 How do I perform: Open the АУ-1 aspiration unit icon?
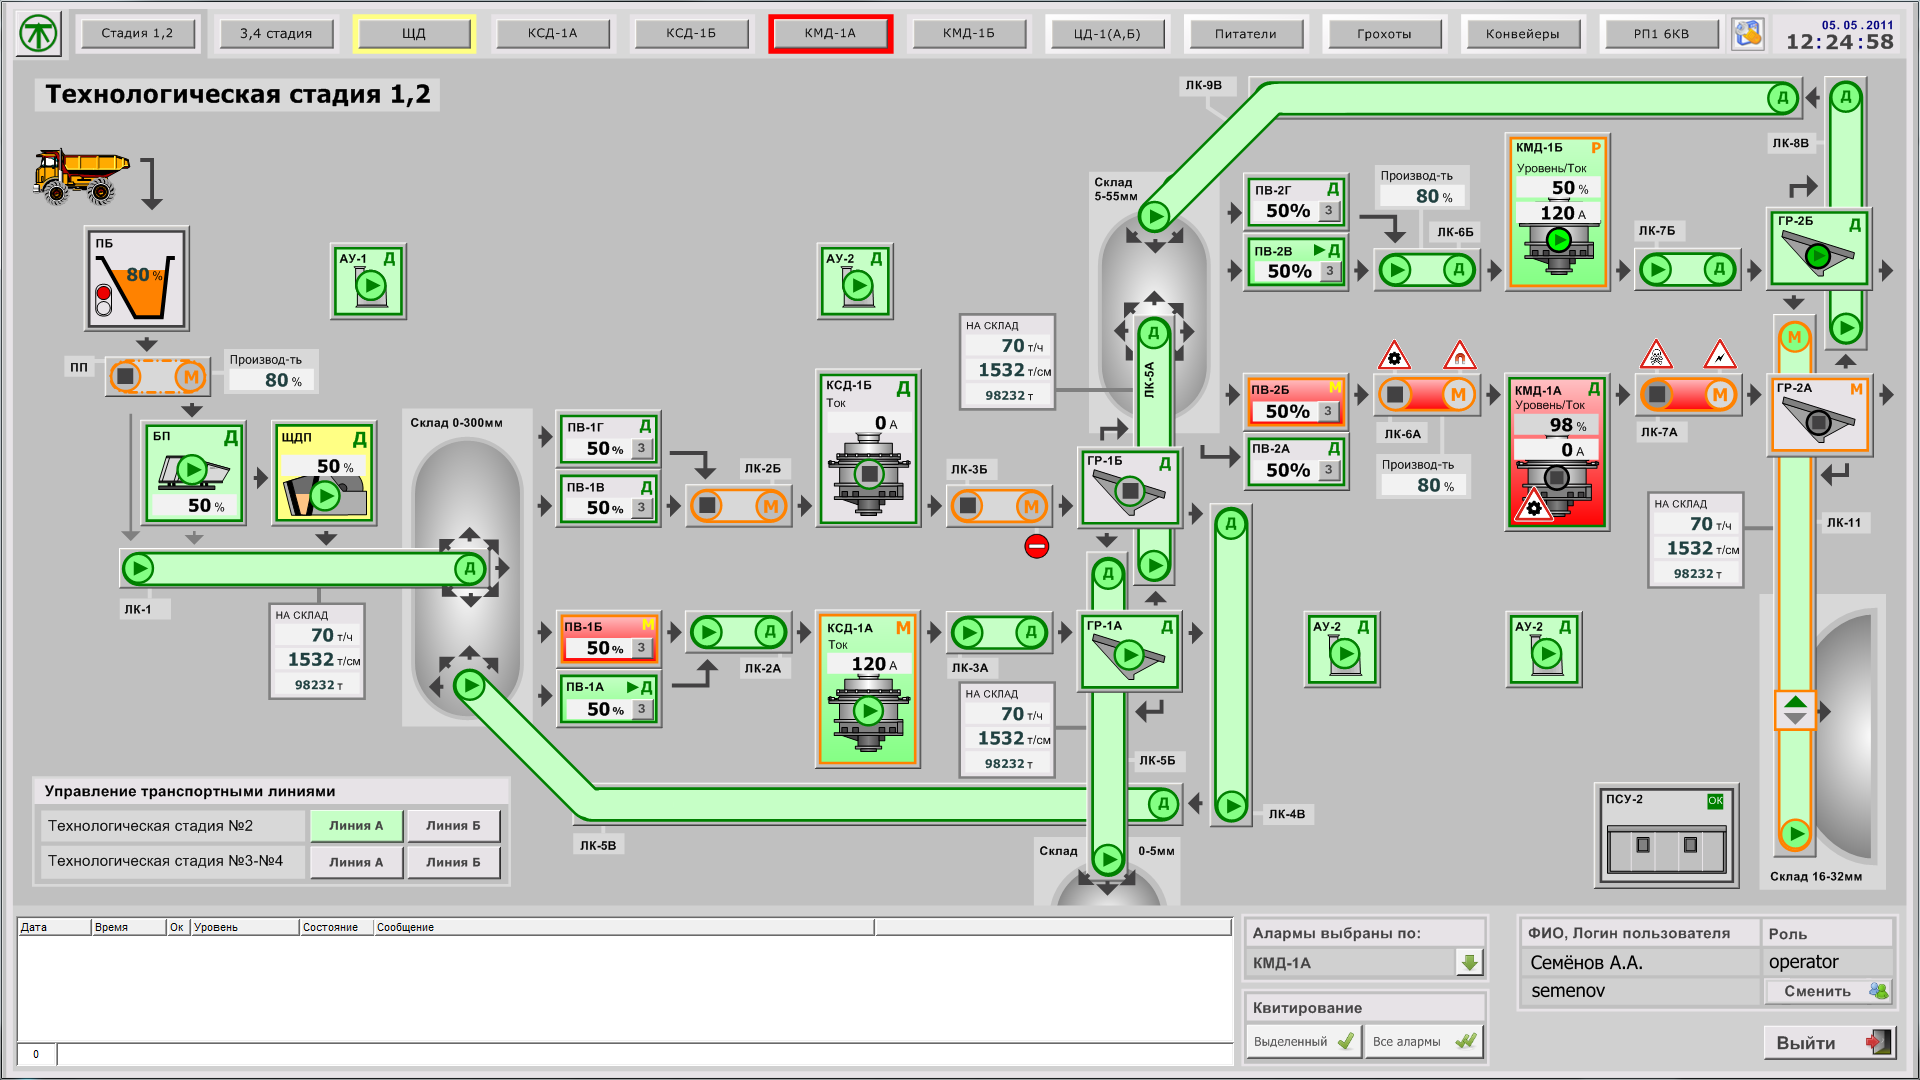(x=368, y=281)
